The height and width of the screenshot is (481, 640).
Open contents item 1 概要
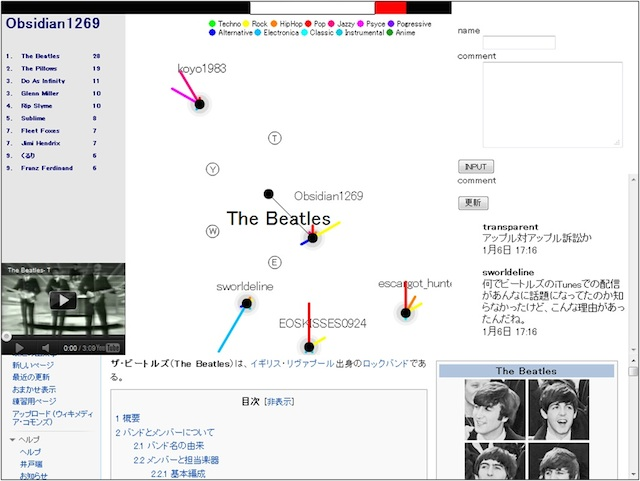click(128, 418)
